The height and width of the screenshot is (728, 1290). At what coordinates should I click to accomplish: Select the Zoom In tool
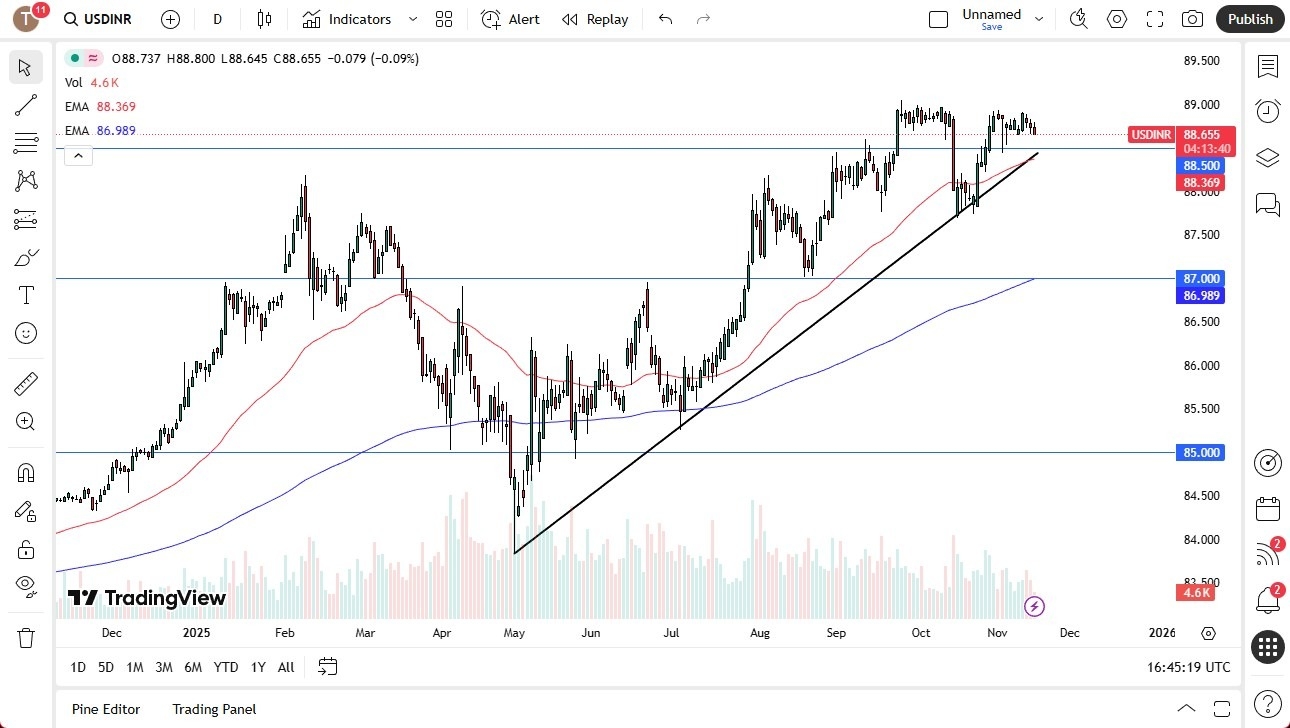click(26, 421)
